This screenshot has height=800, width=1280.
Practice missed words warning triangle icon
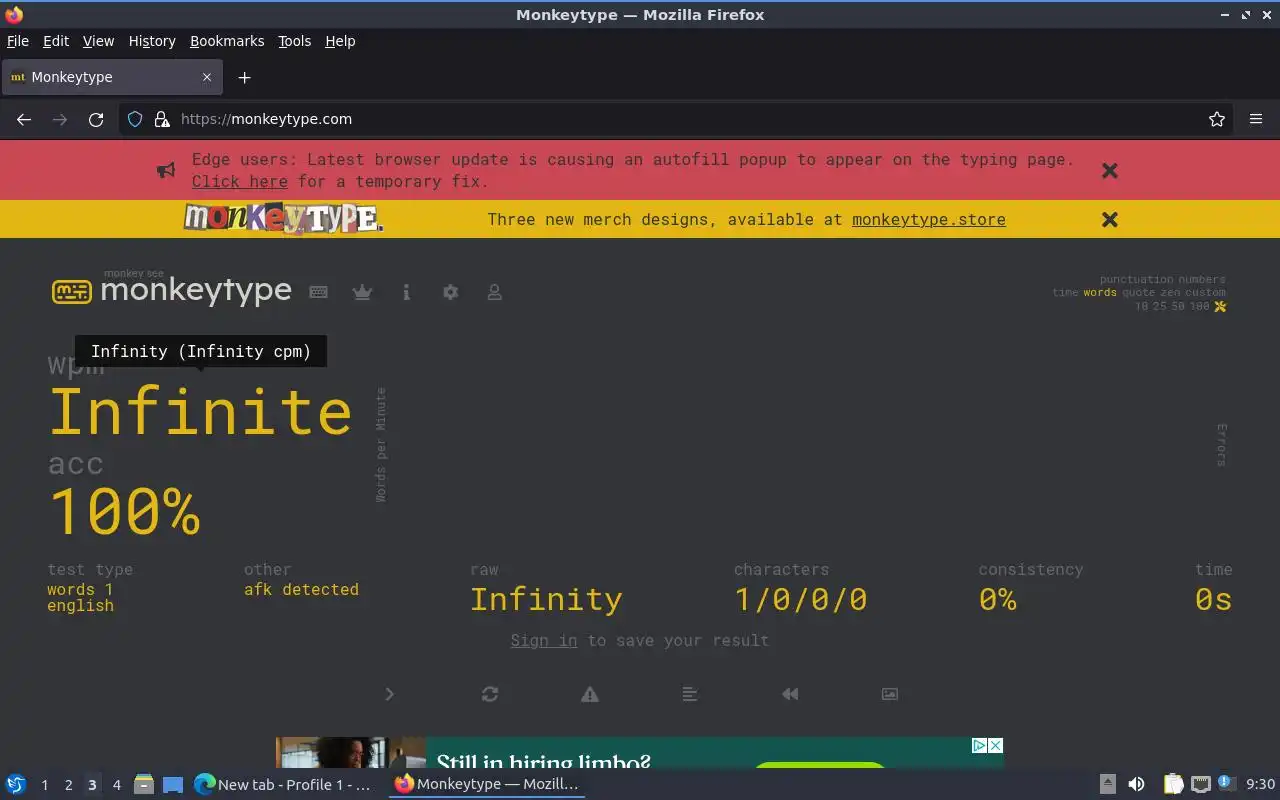point(590,694)
